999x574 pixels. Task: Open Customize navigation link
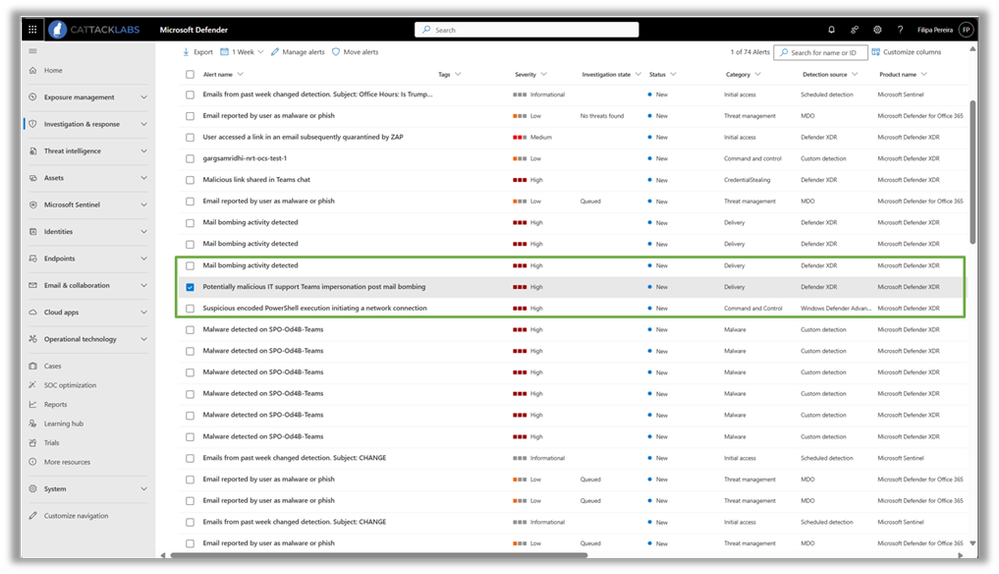point(76,515)
